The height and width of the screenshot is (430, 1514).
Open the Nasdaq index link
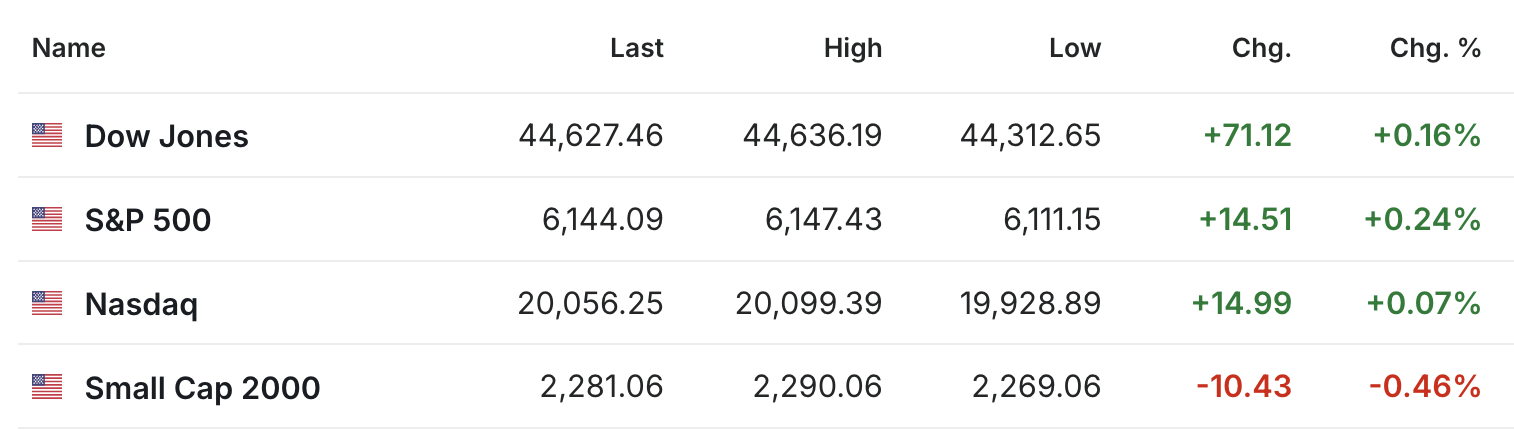pyautogui.click(x=141, y=304)
